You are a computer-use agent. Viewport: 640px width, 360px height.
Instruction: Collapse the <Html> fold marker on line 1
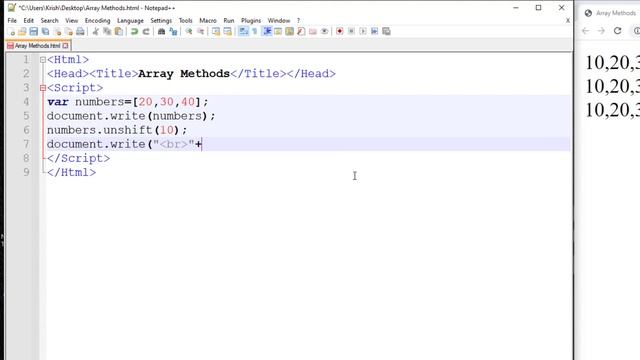43,60
